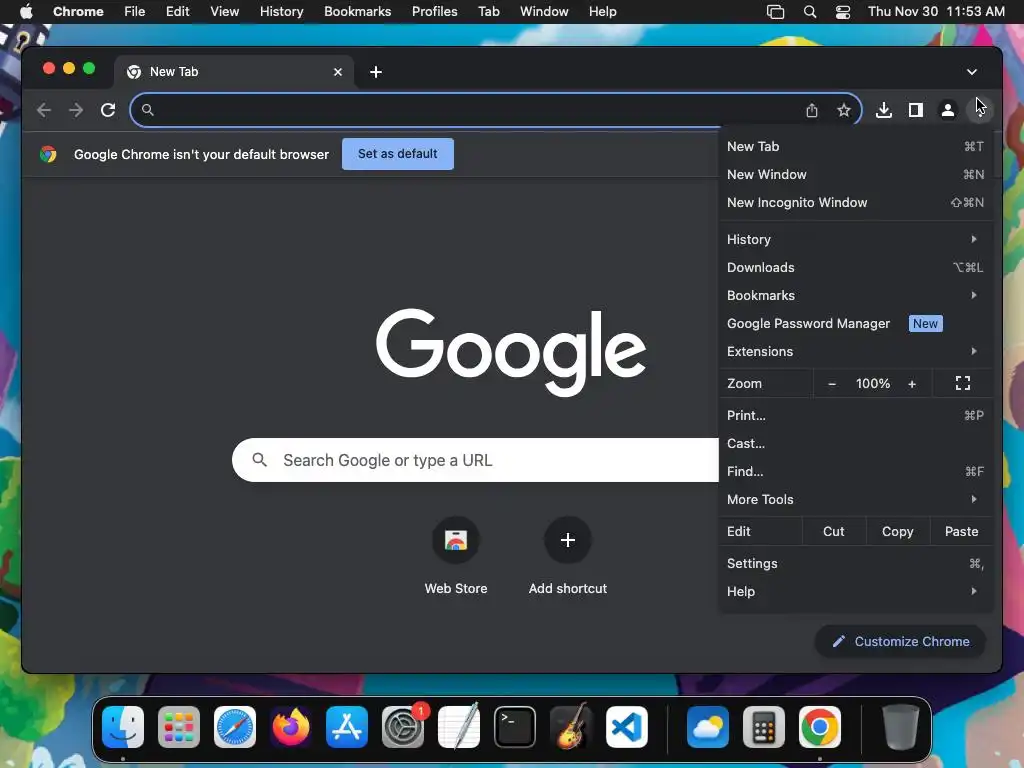Launch Firefox from the Dock
1024x768 pixels.
coord(291,727)
